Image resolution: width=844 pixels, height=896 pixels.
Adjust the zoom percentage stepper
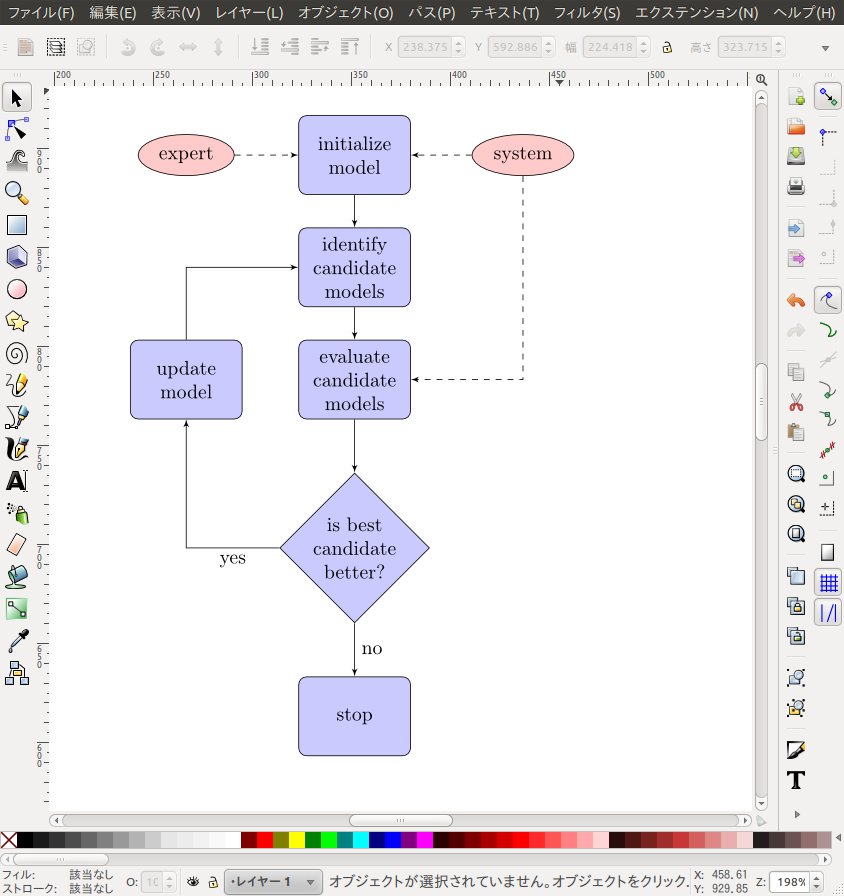[817, 882]
